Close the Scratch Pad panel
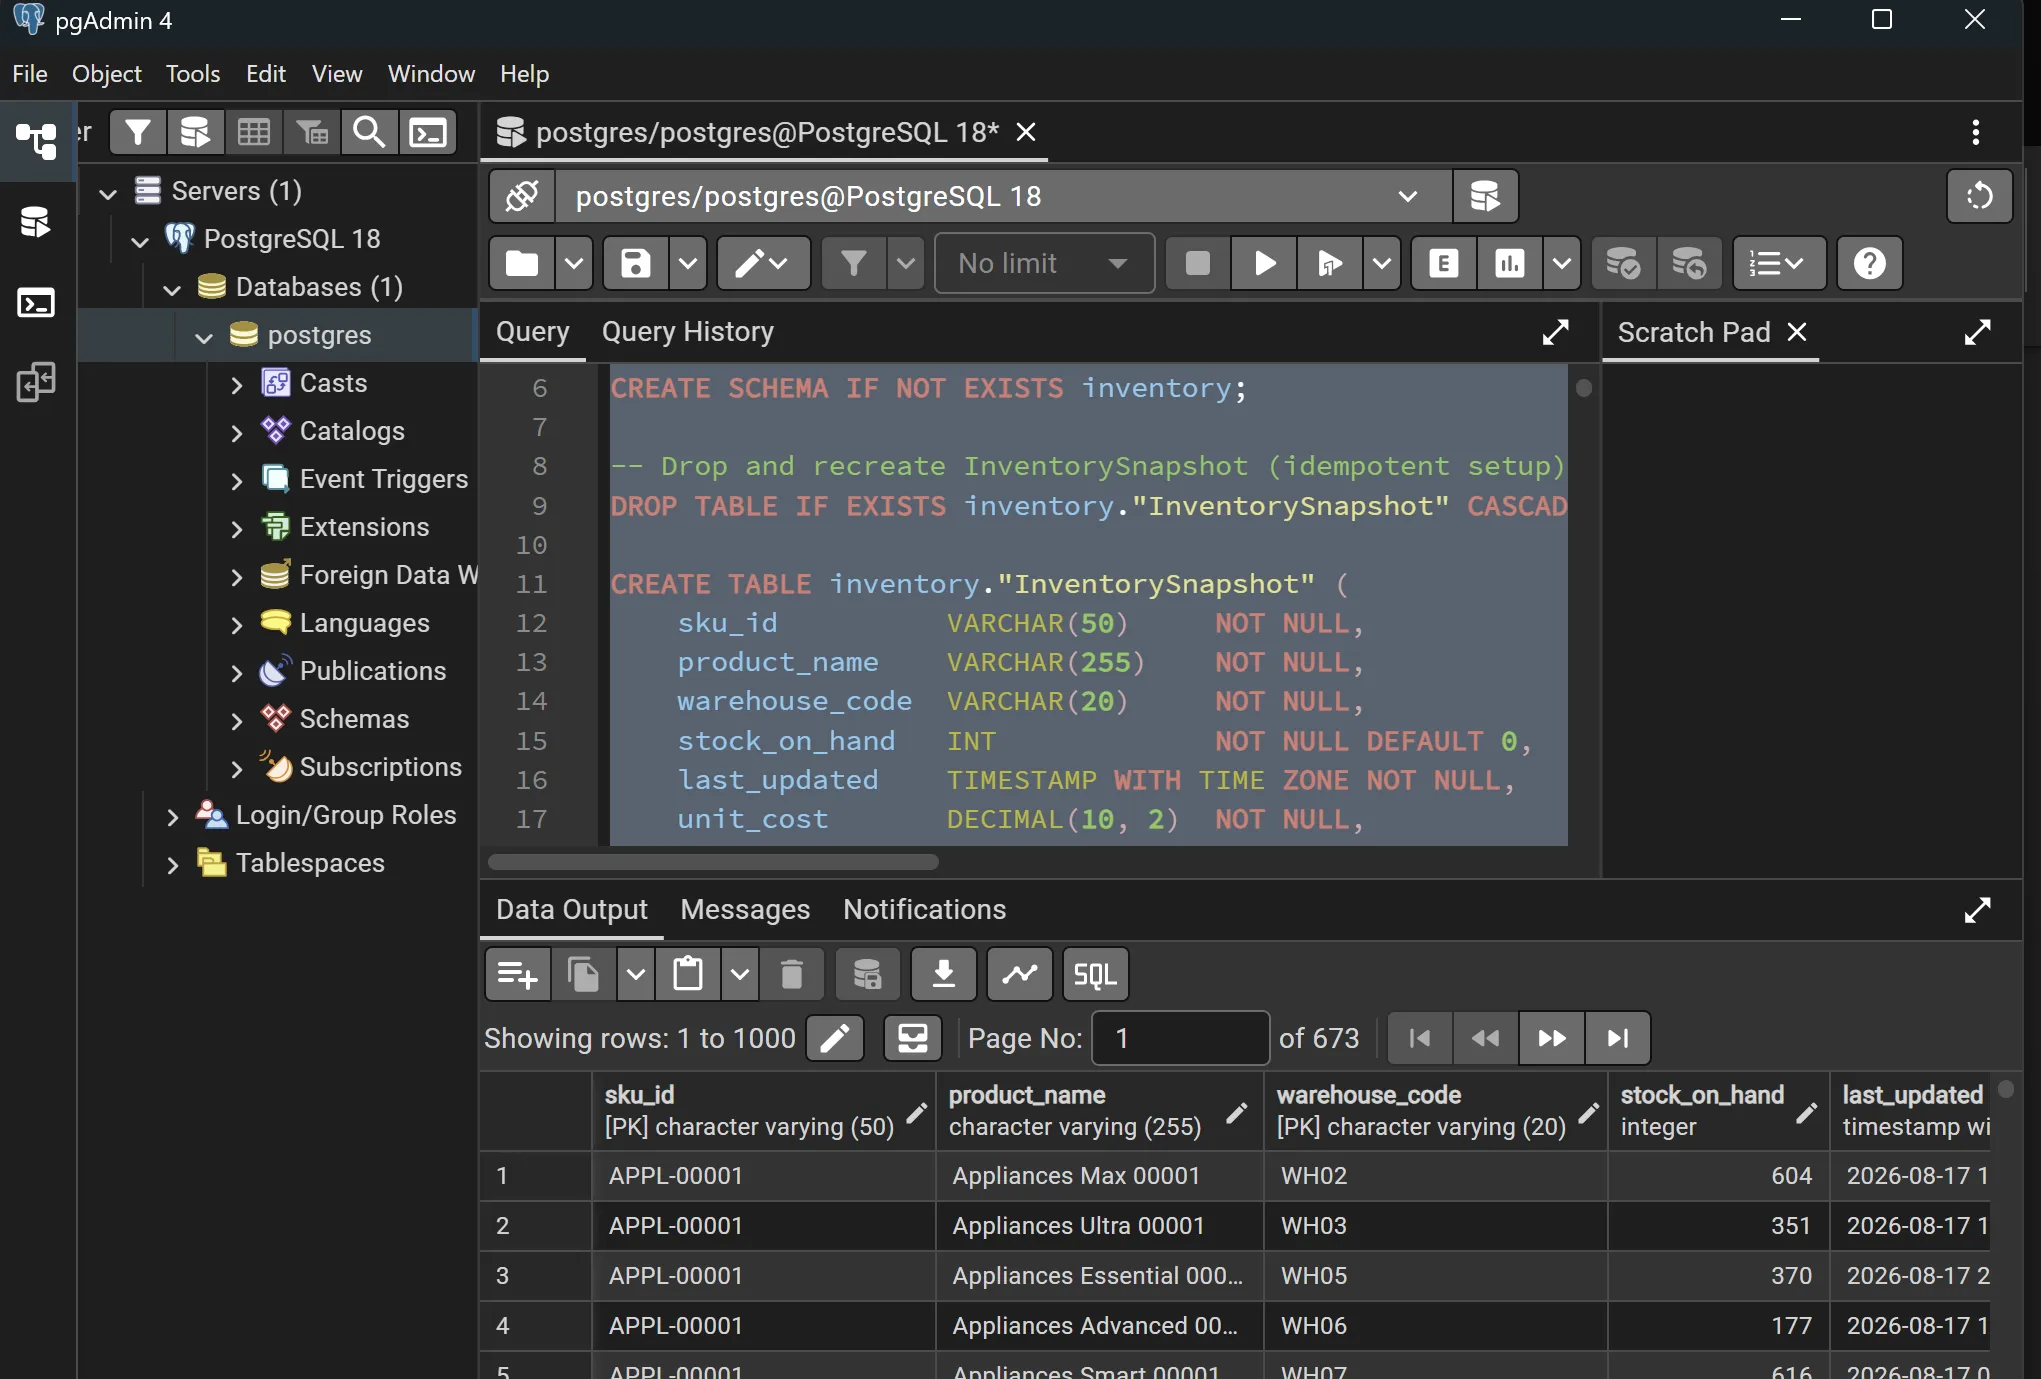Viewport: 2041px width, 1379px height. coord(1797,332)
